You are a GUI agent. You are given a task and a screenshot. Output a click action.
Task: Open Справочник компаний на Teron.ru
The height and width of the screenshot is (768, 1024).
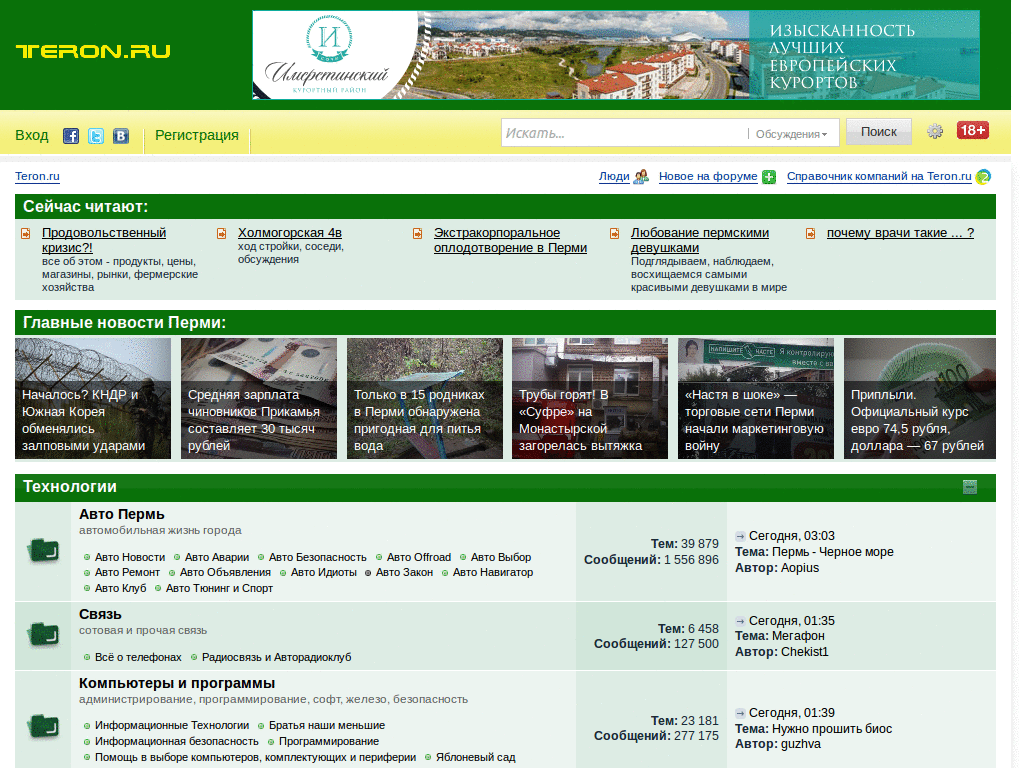[x=879, y=176]
